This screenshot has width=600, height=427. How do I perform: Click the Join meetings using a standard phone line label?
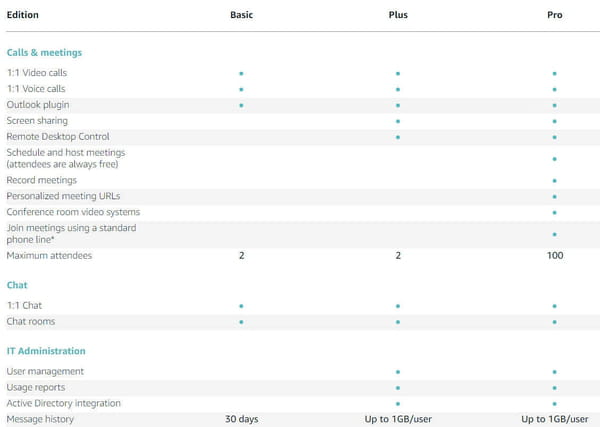coord(71,233)
